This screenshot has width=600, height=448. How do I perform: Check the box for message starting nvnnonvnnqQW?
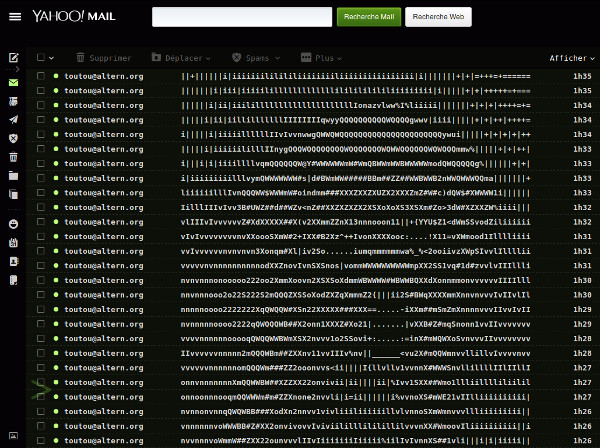[x=41, y=411]
